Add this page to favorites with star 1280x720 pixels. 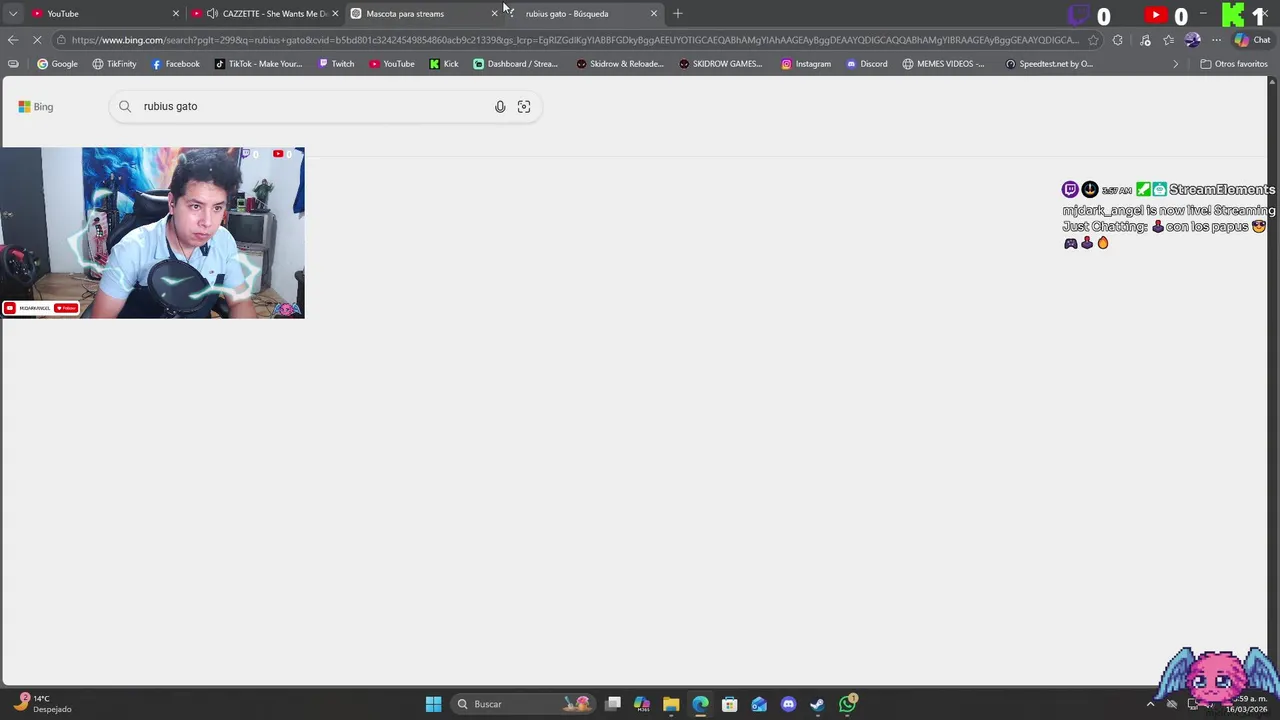pos(1093,40)
